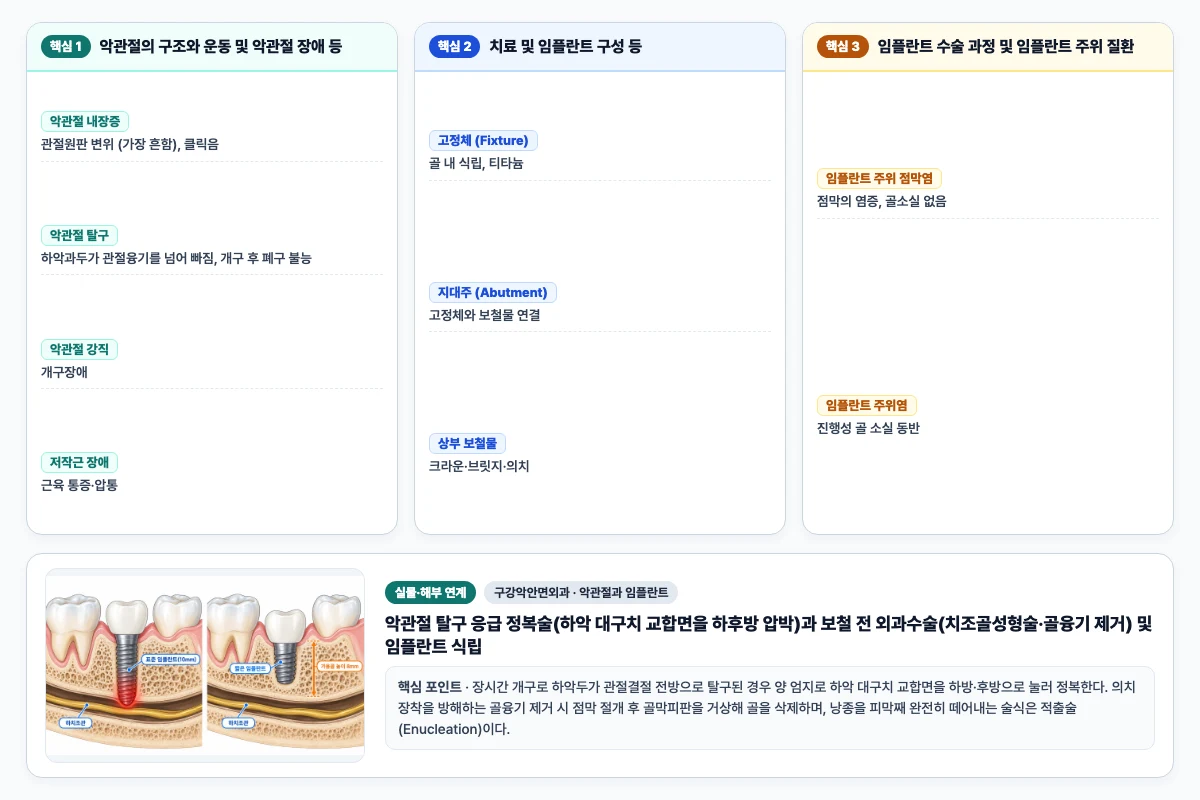Image resolution: width=1200 pixels, height=800 pixels.
Task: Select the text 고정체와 보철물 연결
Action: pos(485,315)
